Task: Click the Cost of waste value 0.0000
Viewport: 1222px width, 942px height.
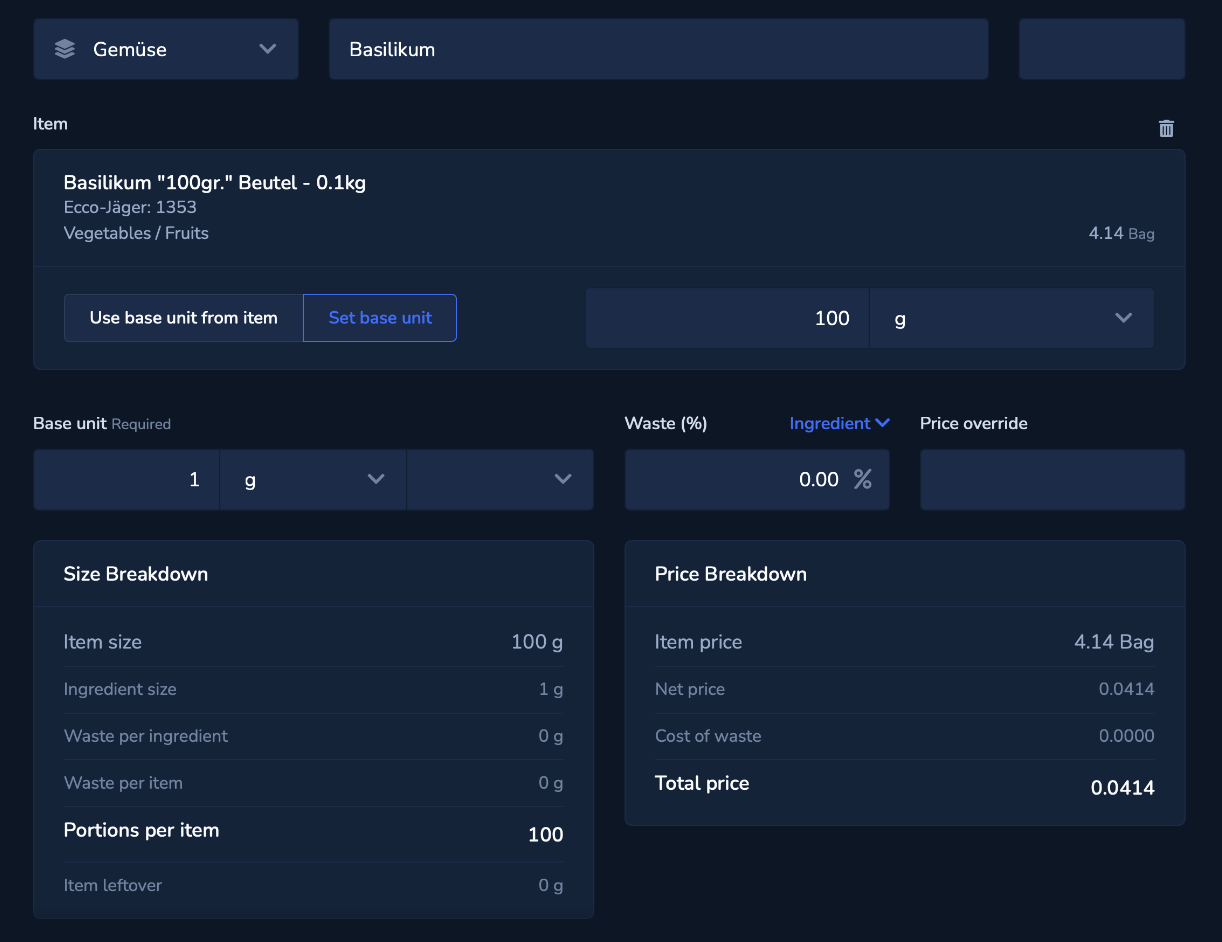Action: (x=1127, y=736)
